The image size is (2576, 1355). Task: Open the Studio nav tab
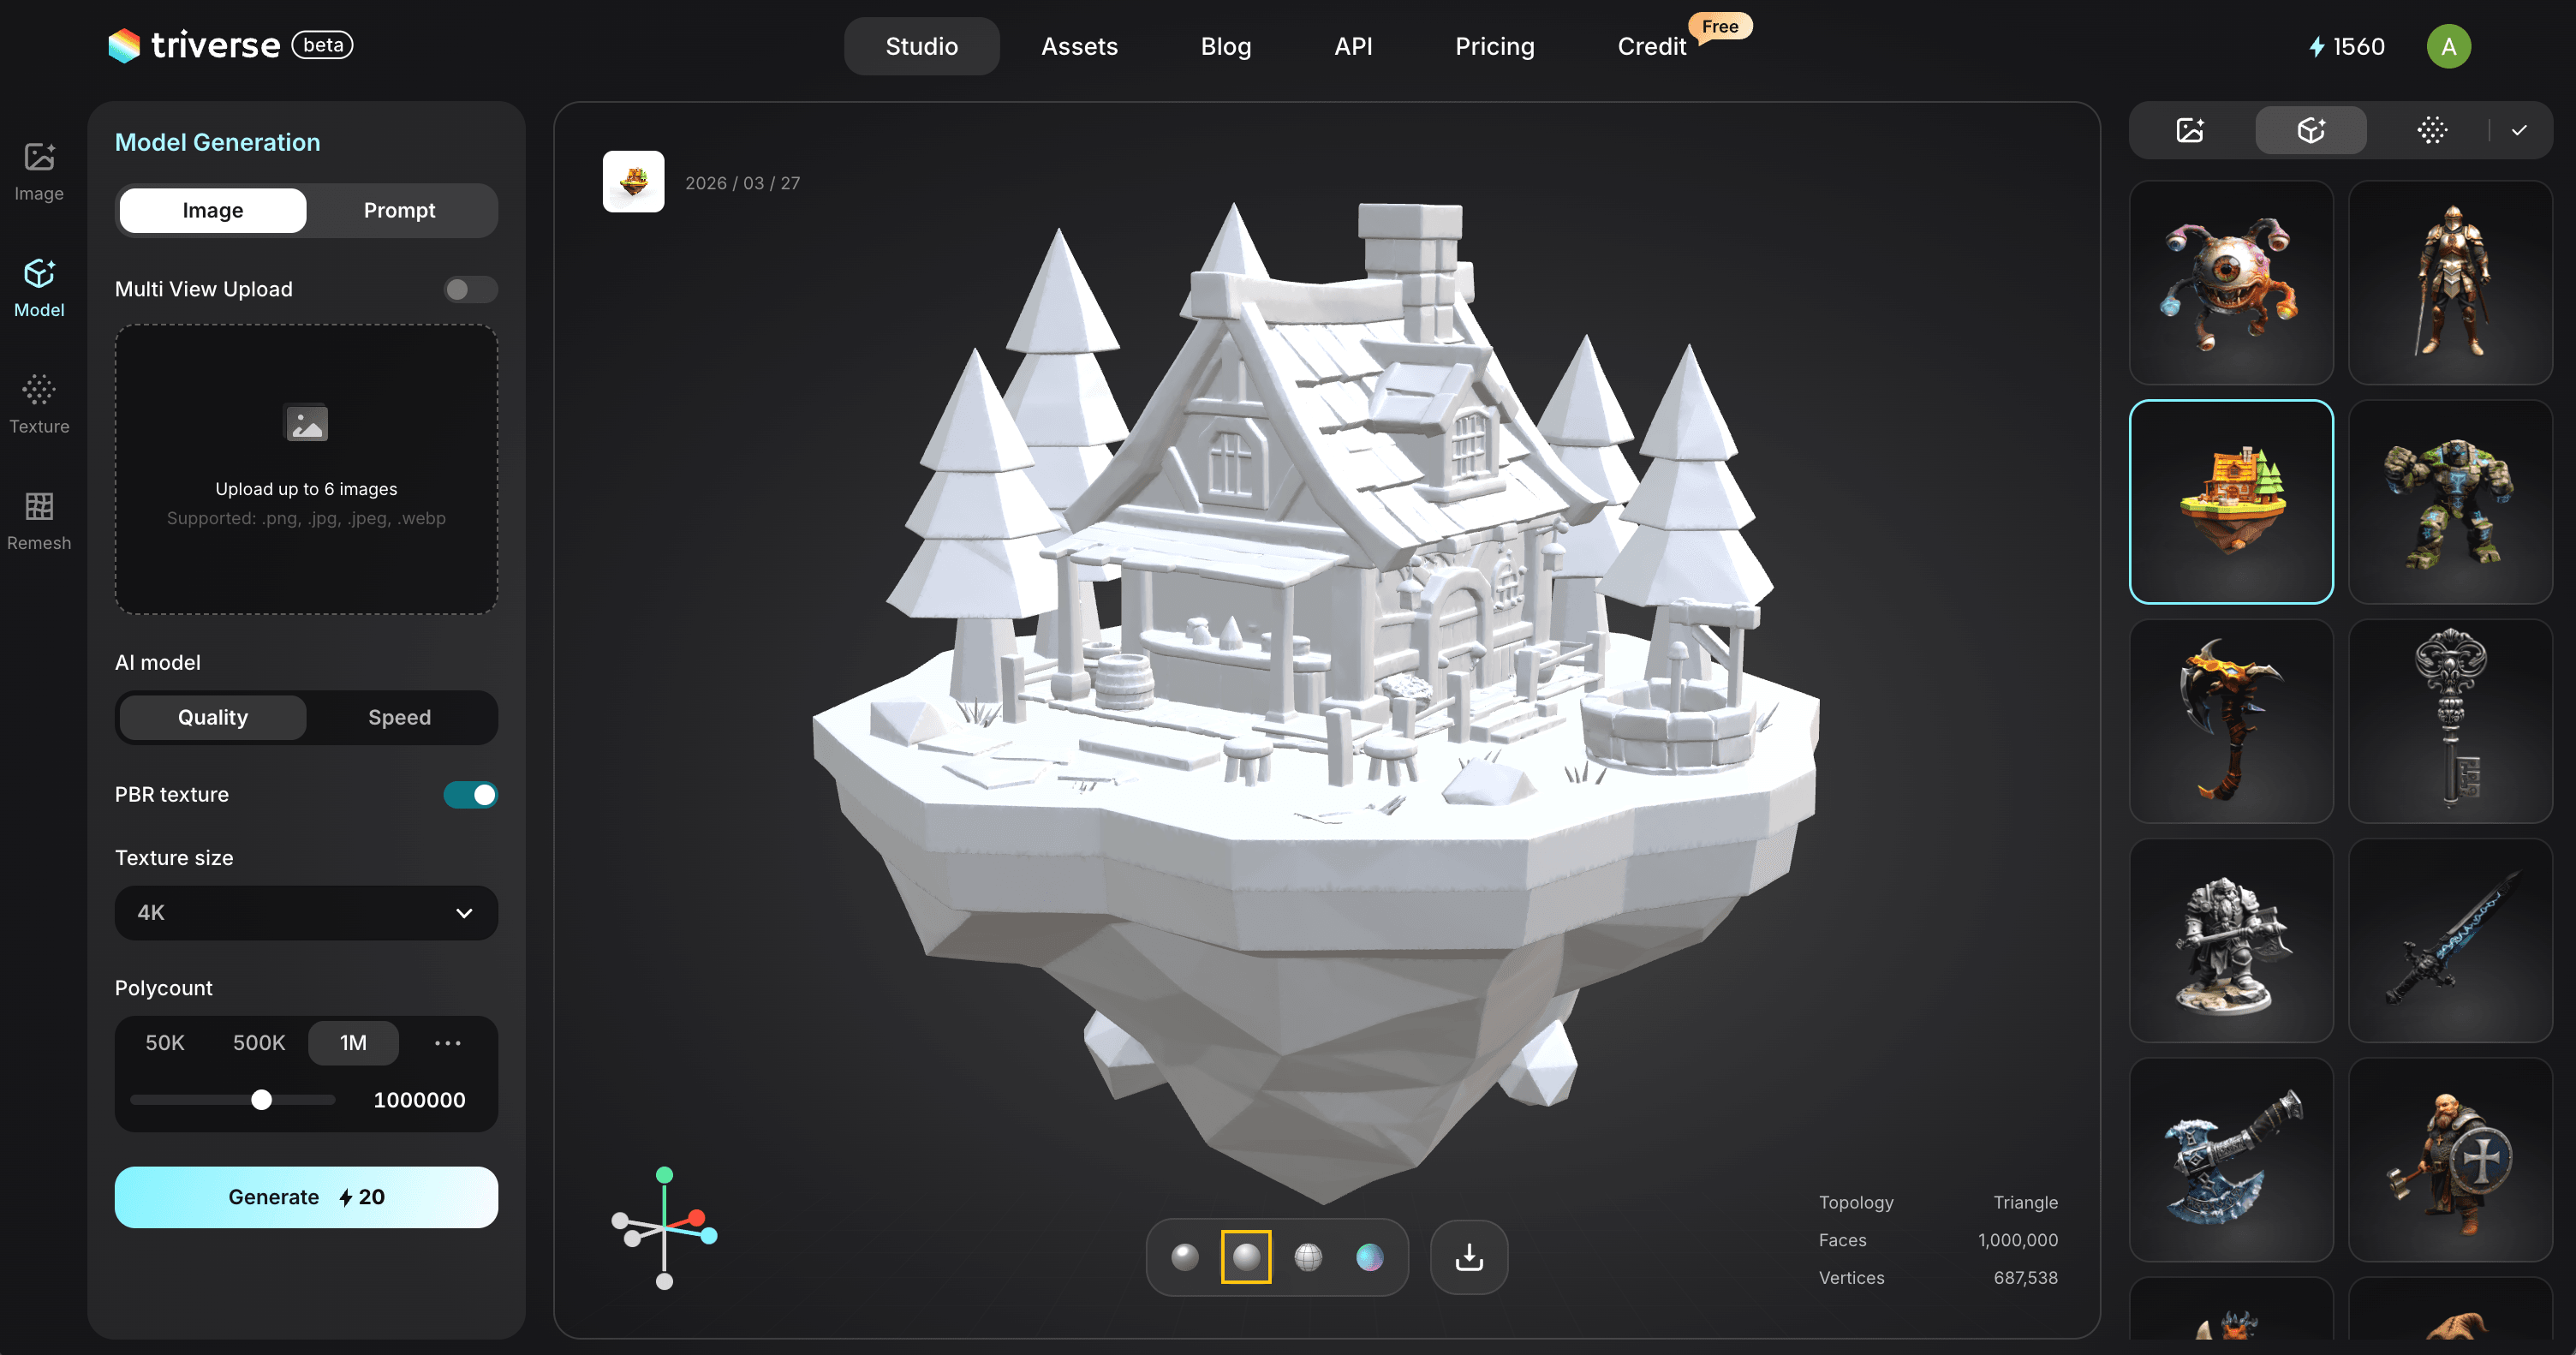click(x=921, y=46)
